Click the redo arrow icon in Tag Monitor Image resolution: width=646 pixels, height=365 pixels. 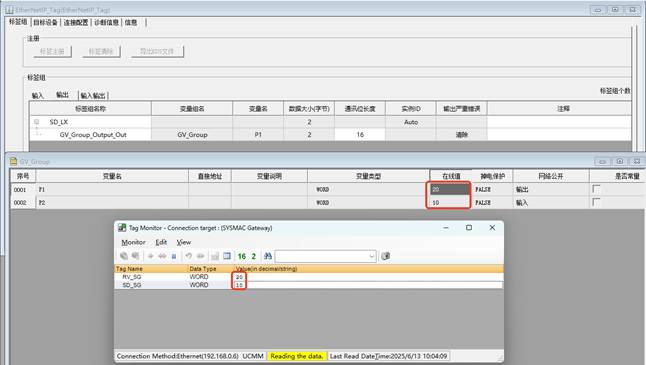pos(201,256)
